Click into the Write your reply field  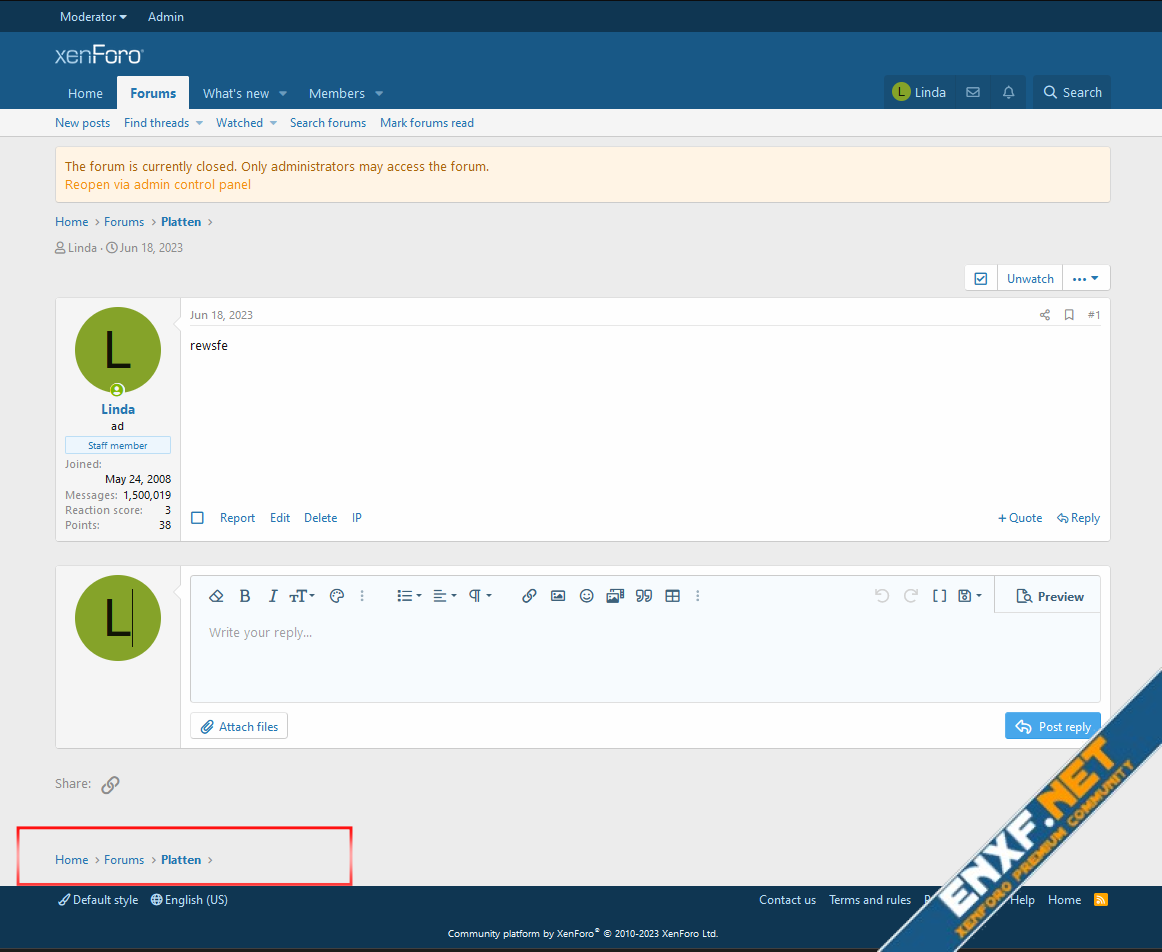pyautogui.click(x=644, y=655)
